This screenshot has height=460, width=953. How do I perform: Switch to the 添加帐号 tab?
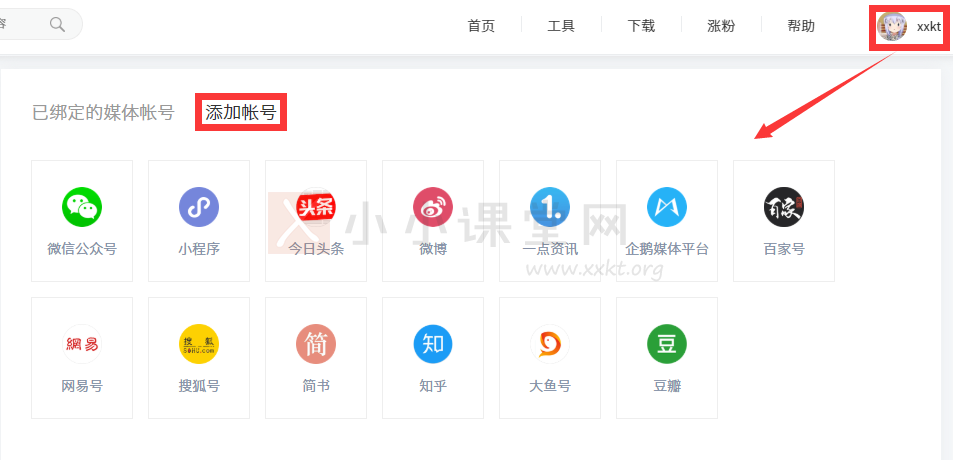coord(241,112)
